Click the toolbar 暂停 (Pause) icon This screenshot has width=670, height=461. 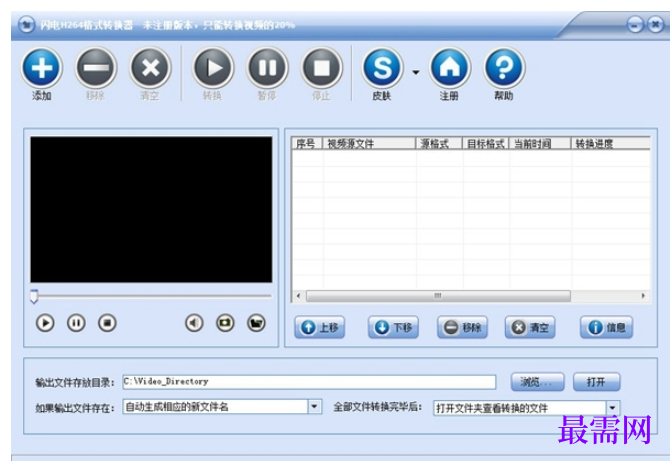[x=267, y=68]
